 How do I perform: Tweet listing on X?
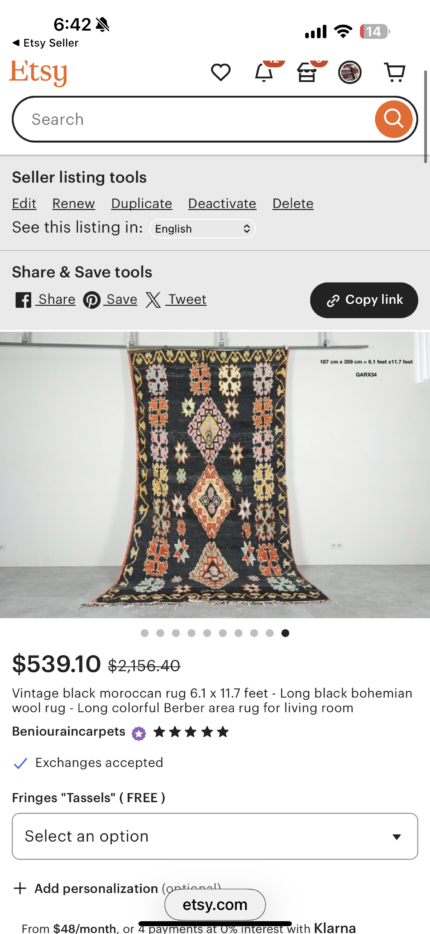click(x=176, y=300)
